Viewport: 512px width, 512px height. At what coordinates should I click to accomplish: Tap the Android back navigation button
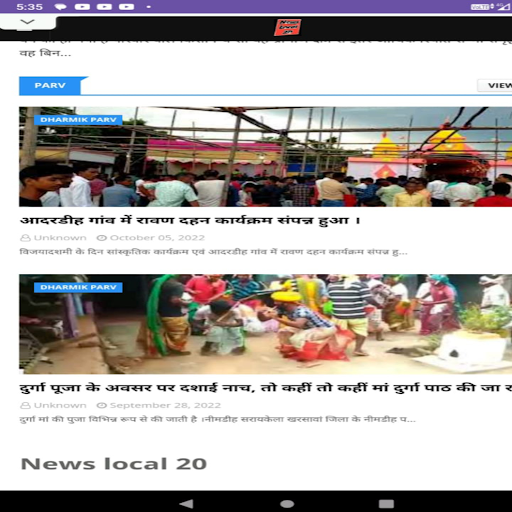pyautogui.click(x=186, y=503)
